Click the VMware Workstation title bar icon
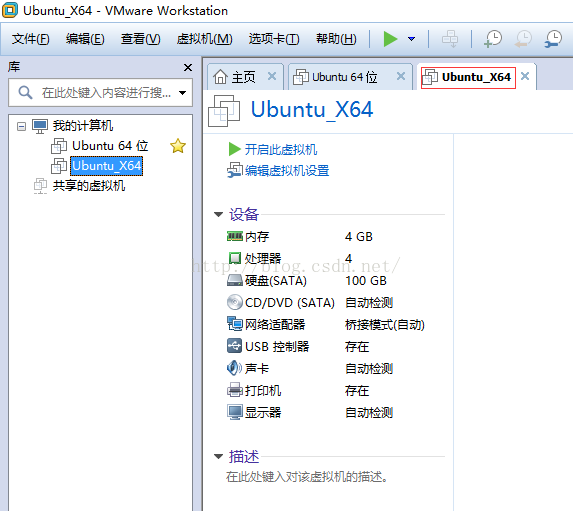The image size is (573, 511). [x=10, y=10]
